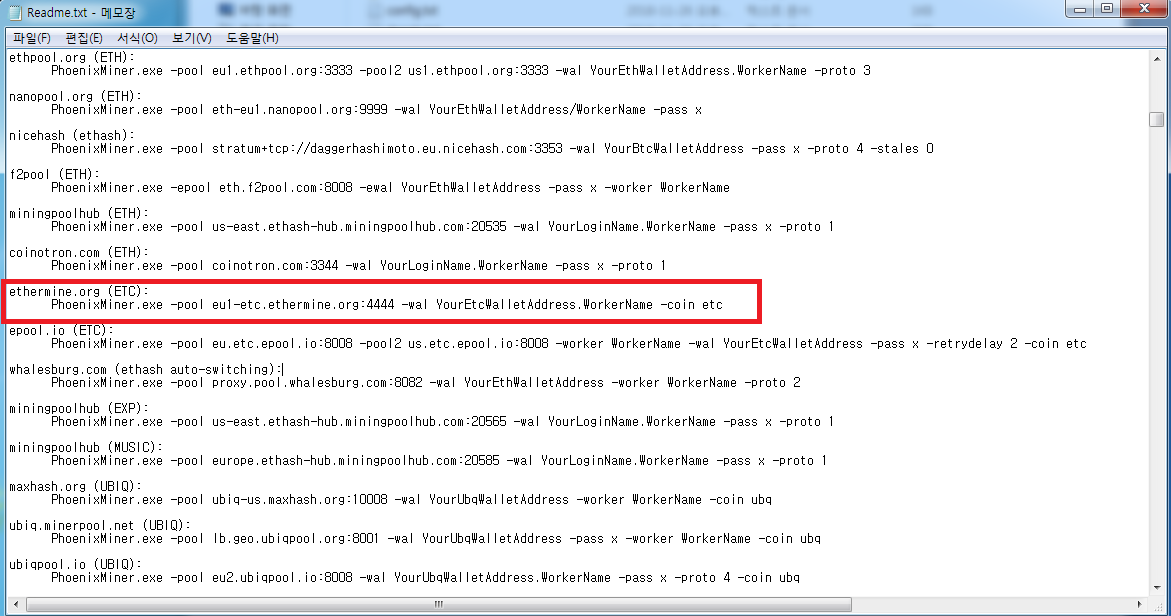Click the horizontal scrollbar thumb
The image size is (1171, 616).
pos(438,604)
